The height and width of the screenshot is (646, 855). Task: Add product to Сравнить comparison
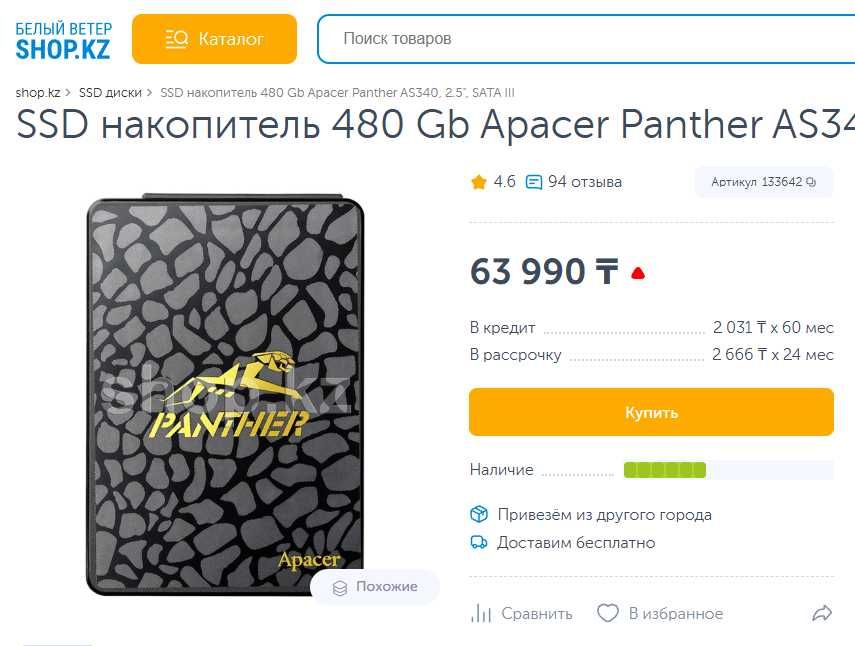521,614
